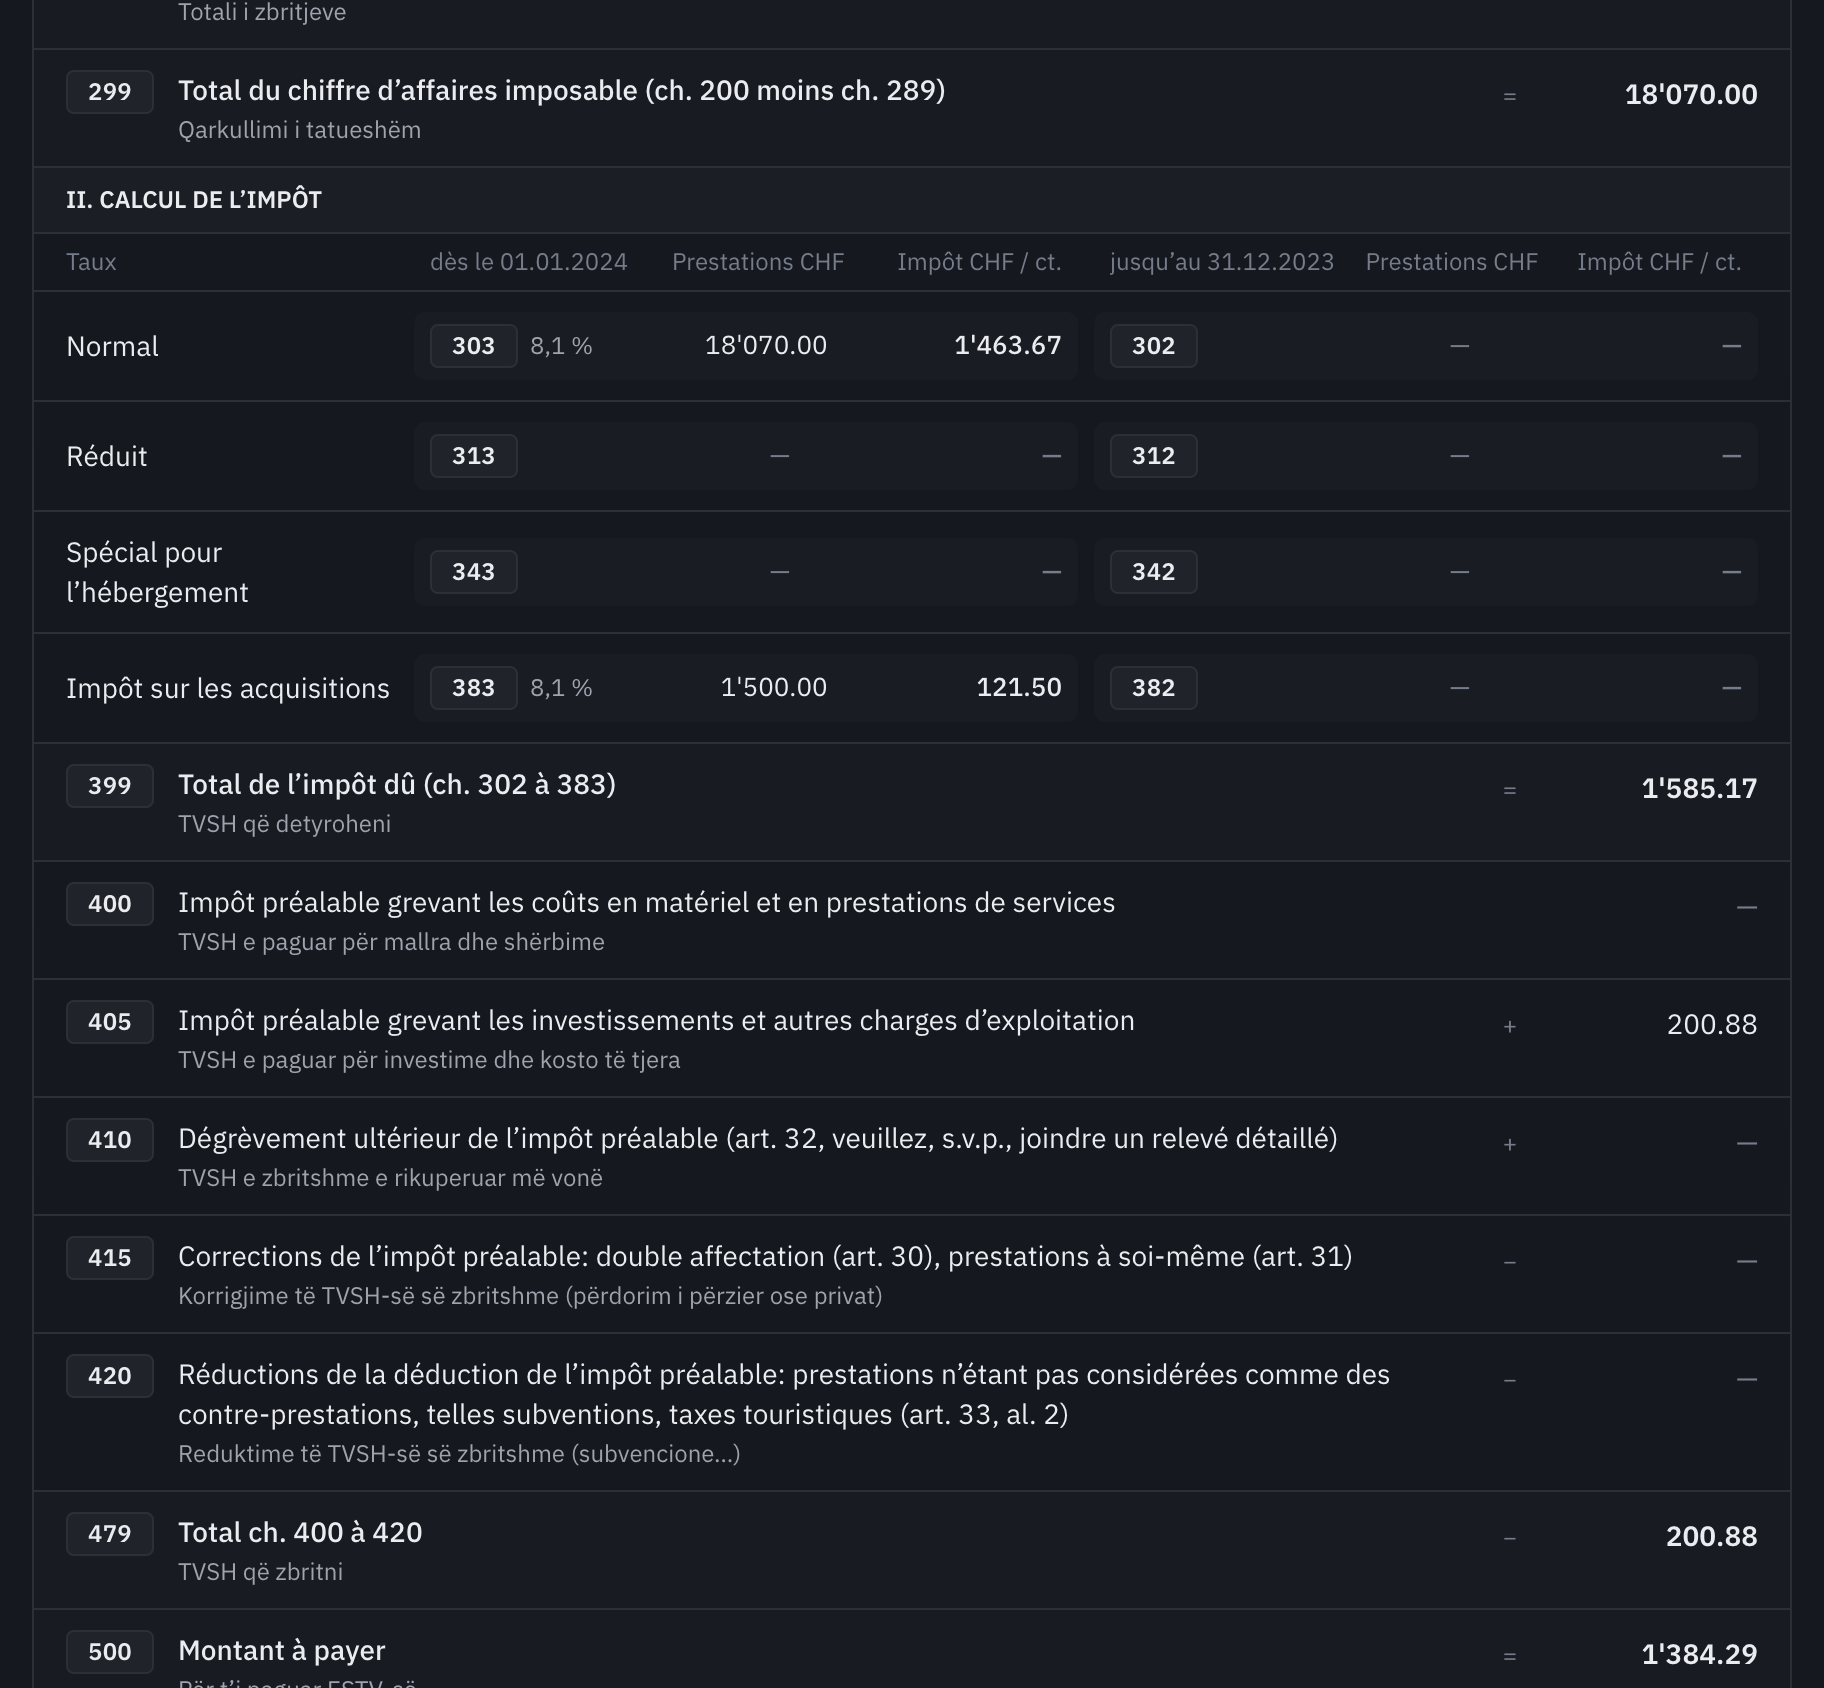Click the Dégrèvement ultérieur row label
Viewport: 1824px width, 1688px height.
point(758,1138)
